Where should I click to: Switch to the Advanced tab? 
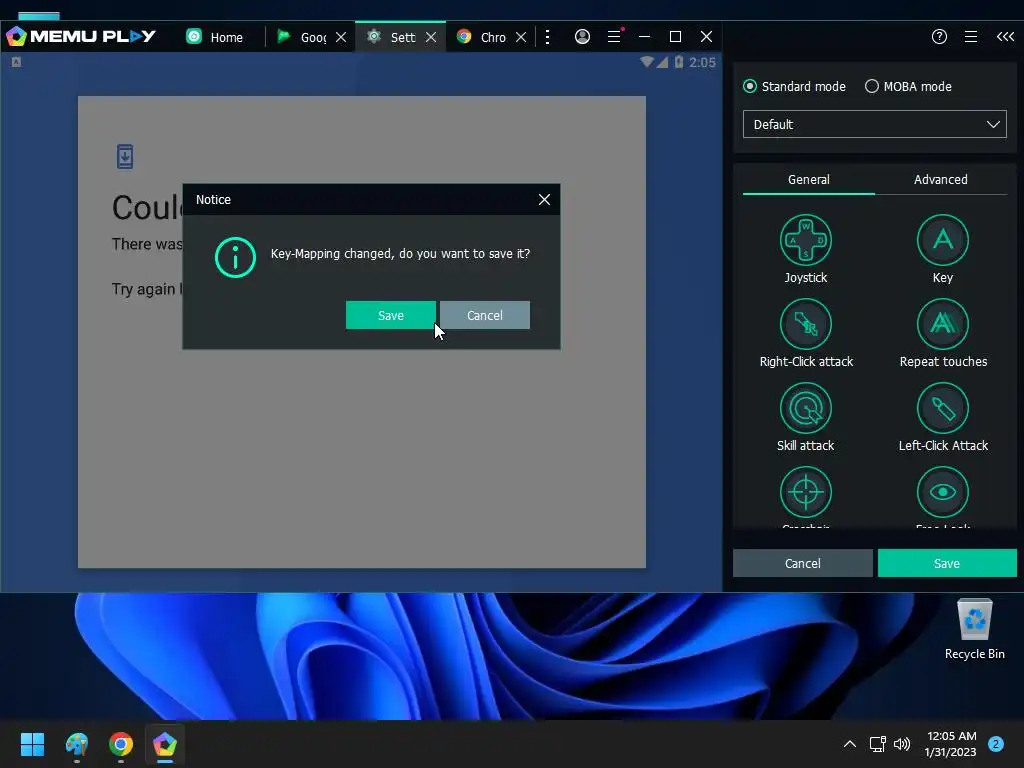[x=940, y=180]
